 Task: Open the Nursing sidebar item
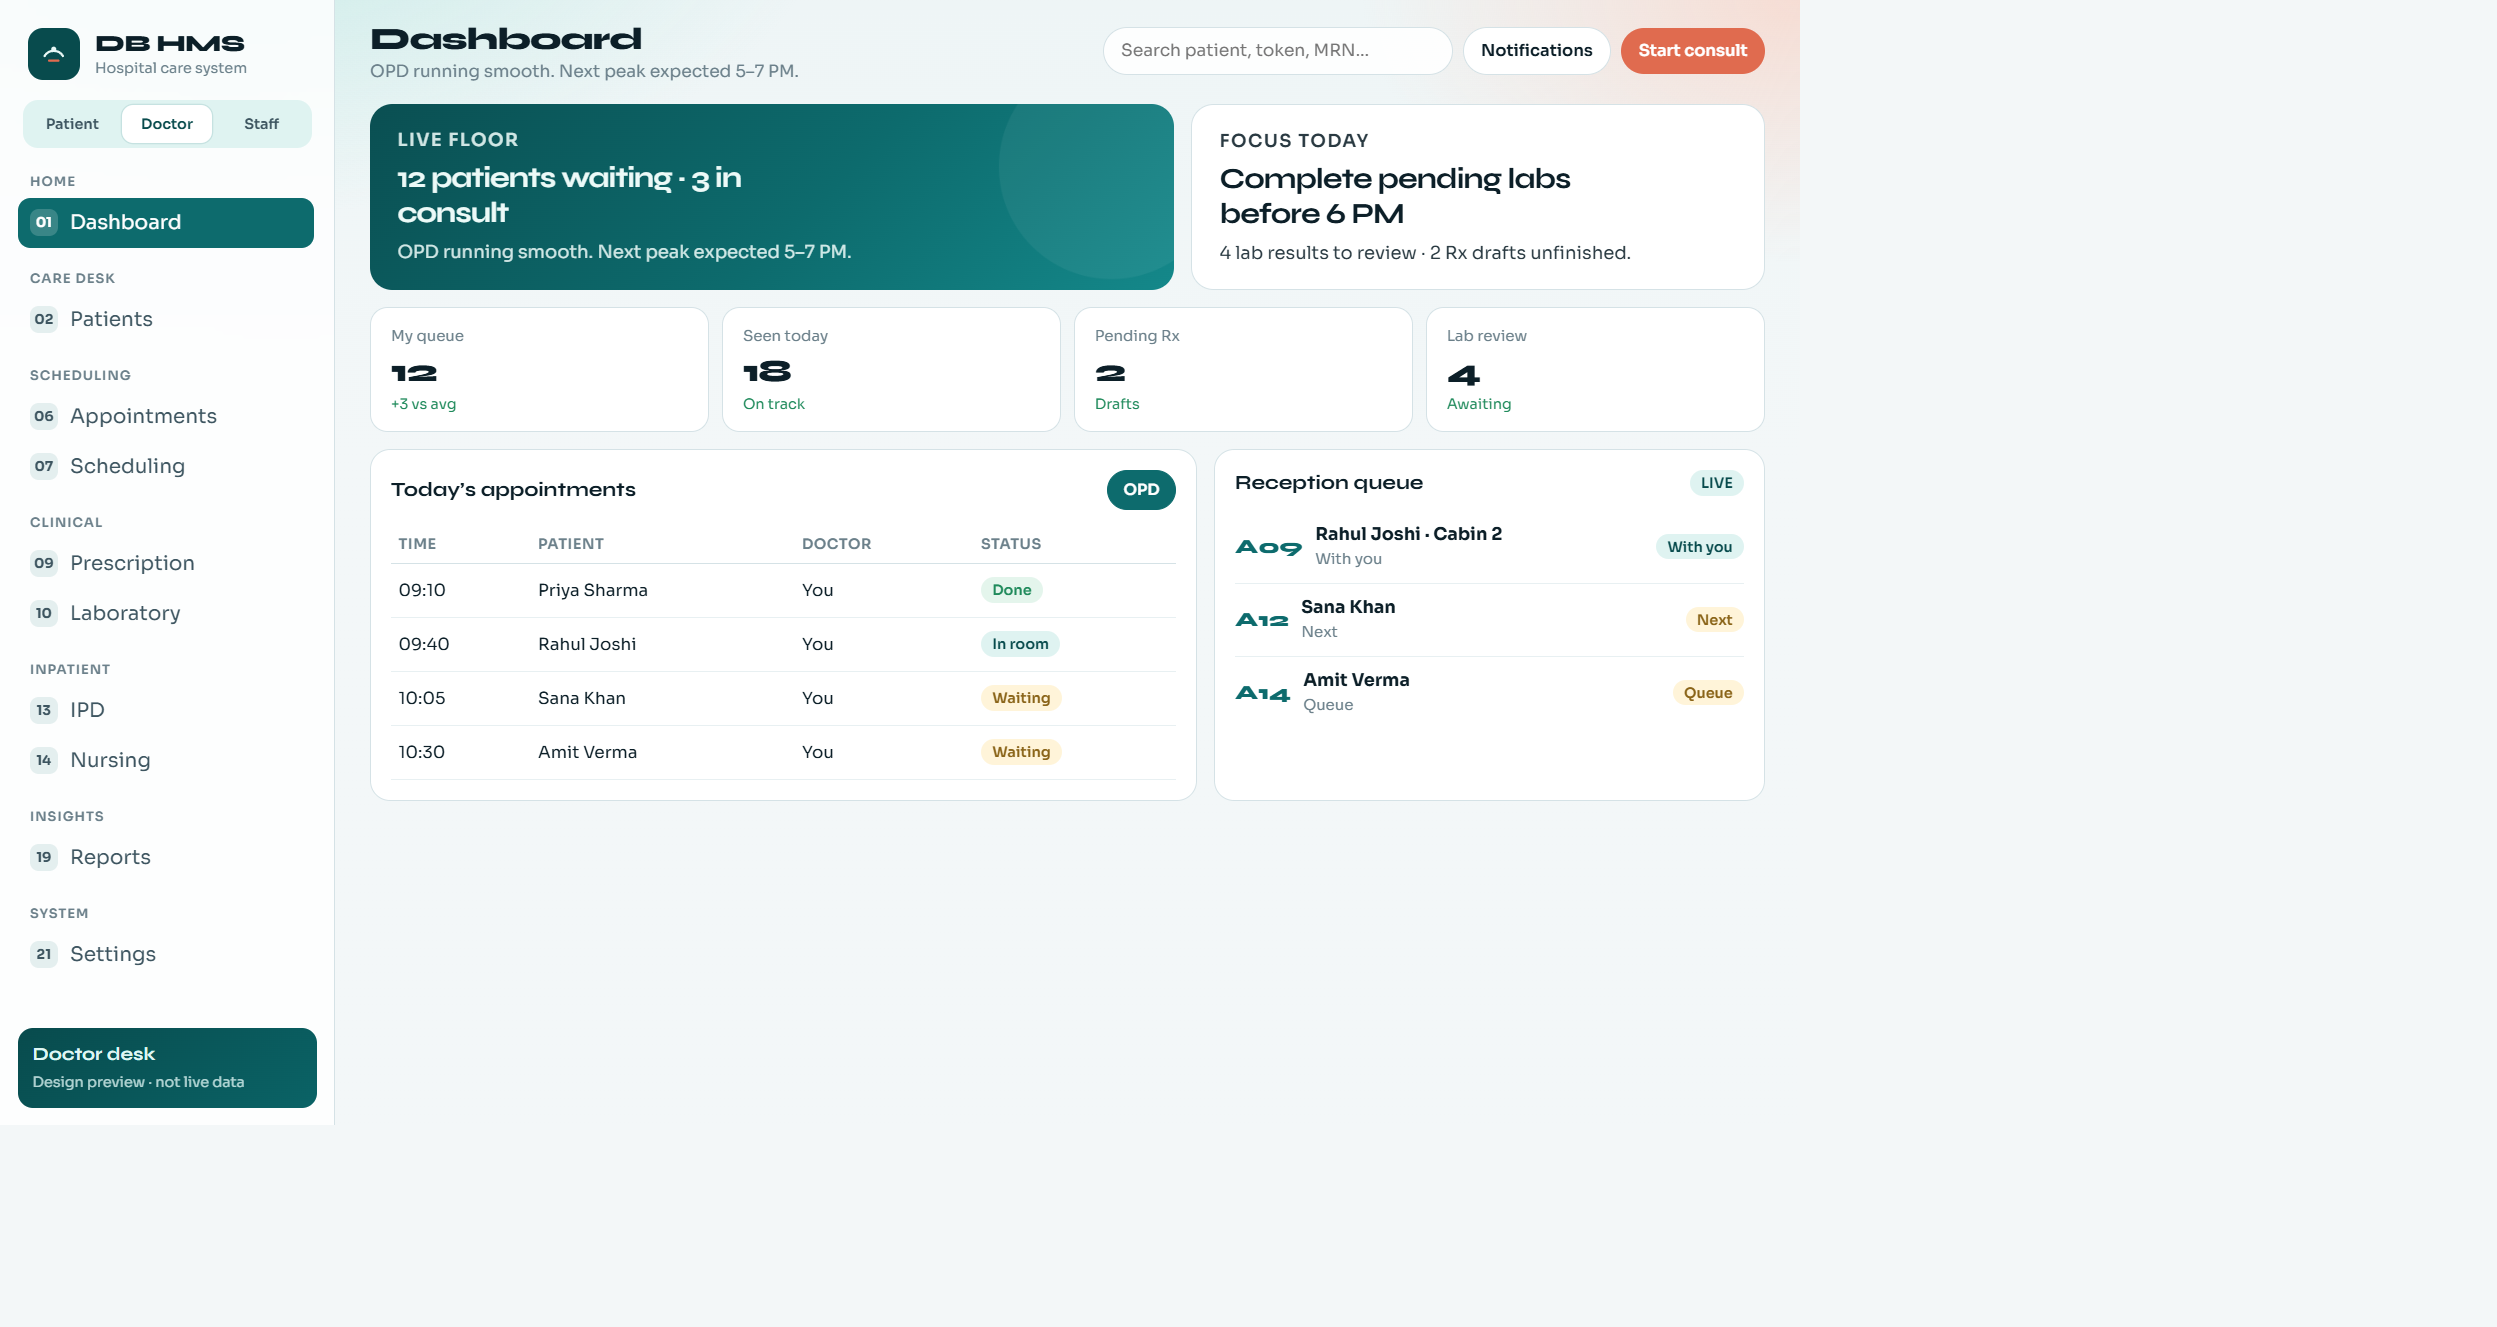tap(166, 760)
